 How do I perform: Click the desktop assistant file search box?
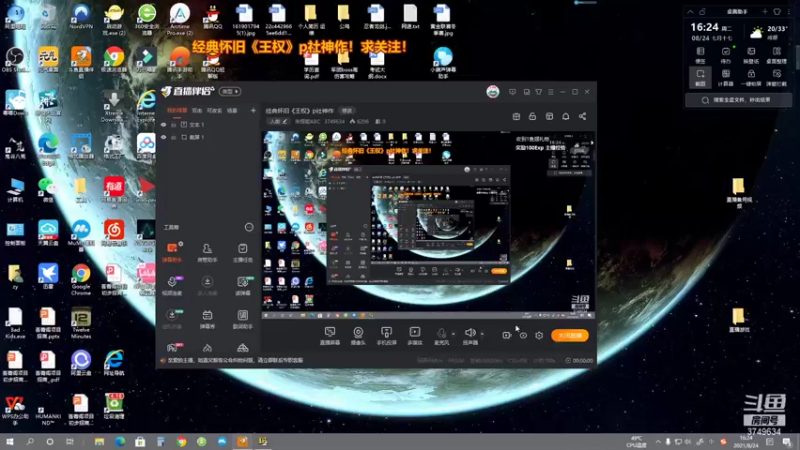coord(738,100)
